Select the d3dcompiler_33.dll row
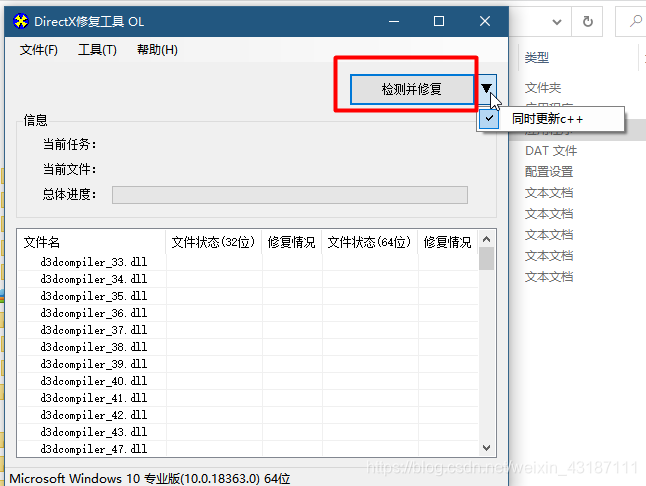The image size is (646, 486). pos(248,262)
